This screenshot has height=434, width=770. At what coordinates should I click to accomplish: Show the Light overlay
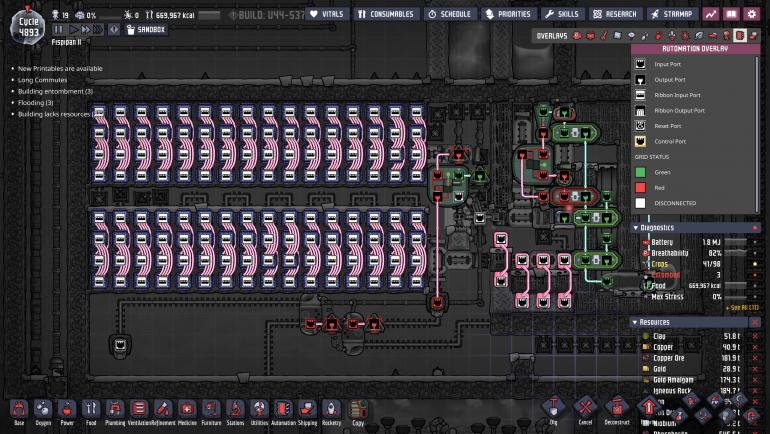(x=632, y=35)
